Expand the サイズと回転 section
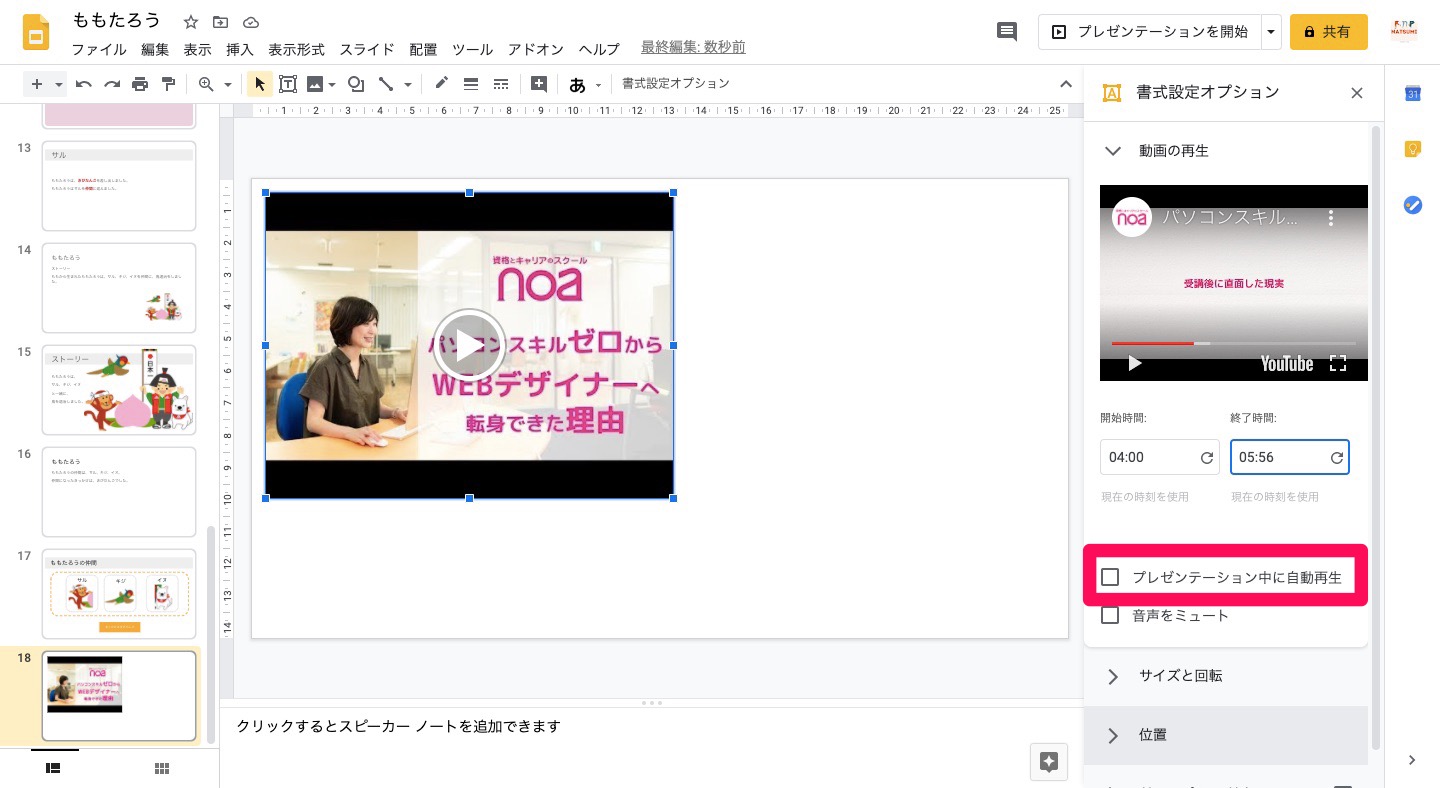The image size is (1440, 788). coord(1113,677)
